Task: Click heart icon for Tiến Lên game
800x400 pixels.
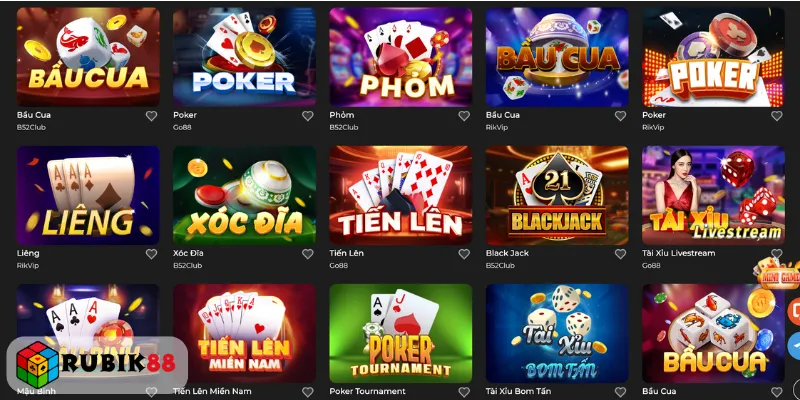Action: click(x=464, y=254)
